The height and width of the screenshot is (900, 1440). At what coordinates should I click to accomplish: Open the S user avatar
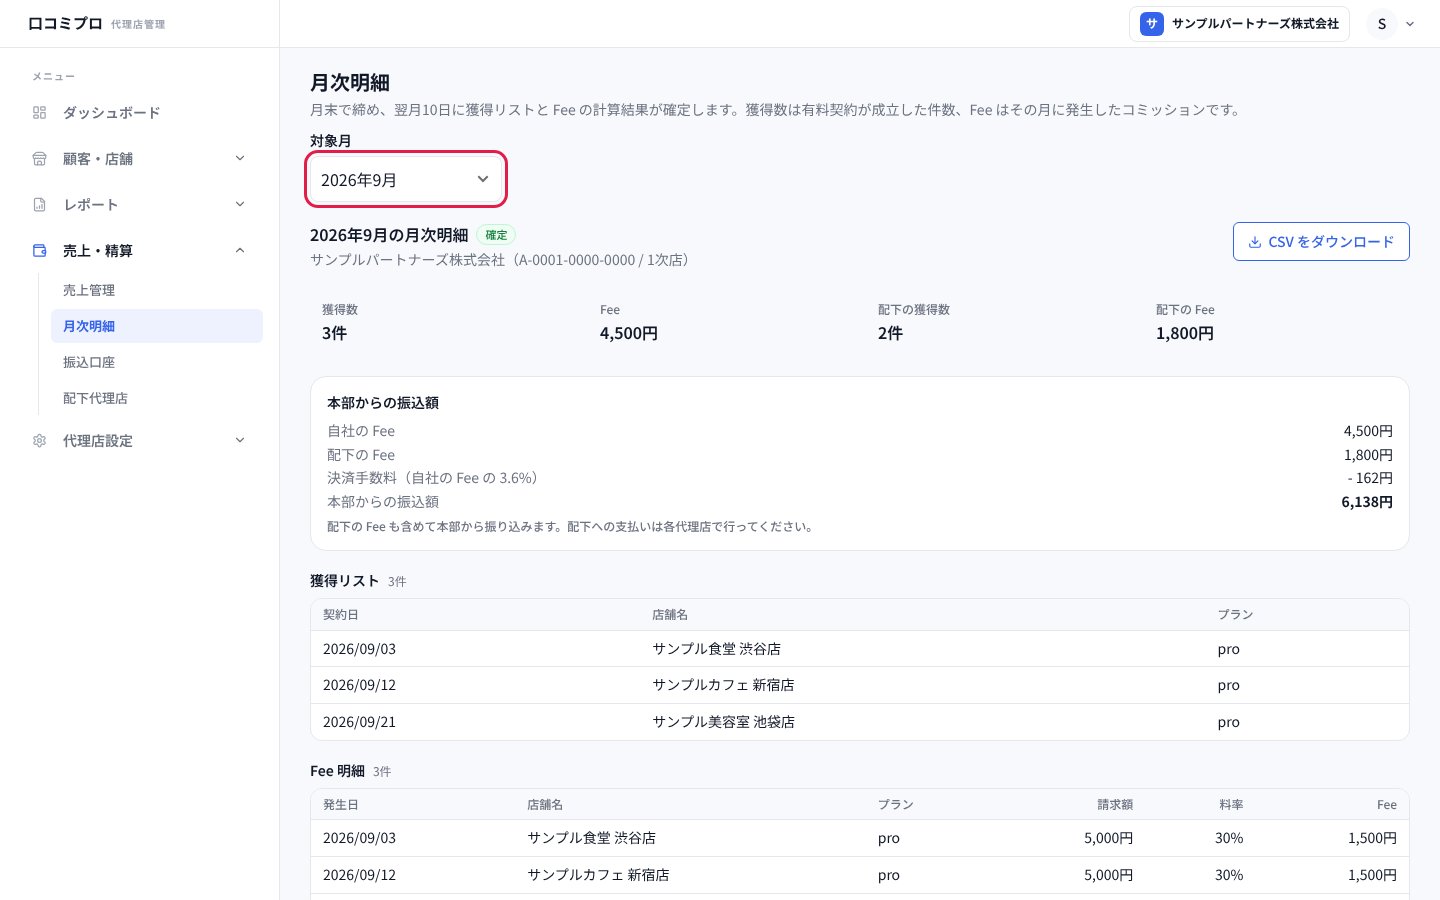1382,24
